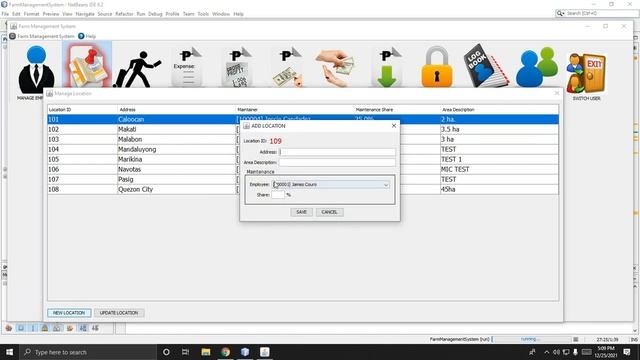The width and height of the screenshot is (640, 360).
Task: Click the 'MIC TEST' area description cell
Action: [499, 169]
